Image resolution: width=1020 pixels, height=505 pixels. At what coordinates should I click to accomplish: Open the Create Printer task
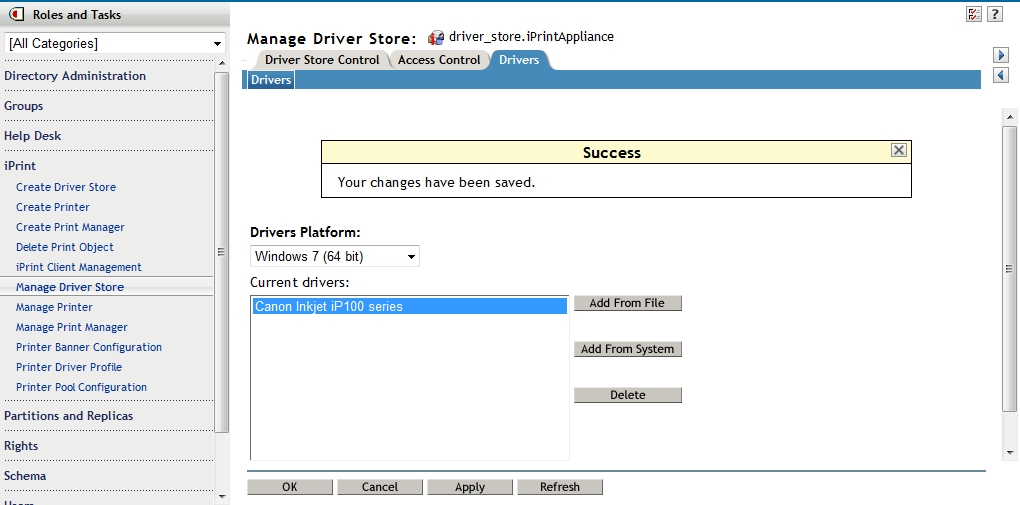(53, 207)
